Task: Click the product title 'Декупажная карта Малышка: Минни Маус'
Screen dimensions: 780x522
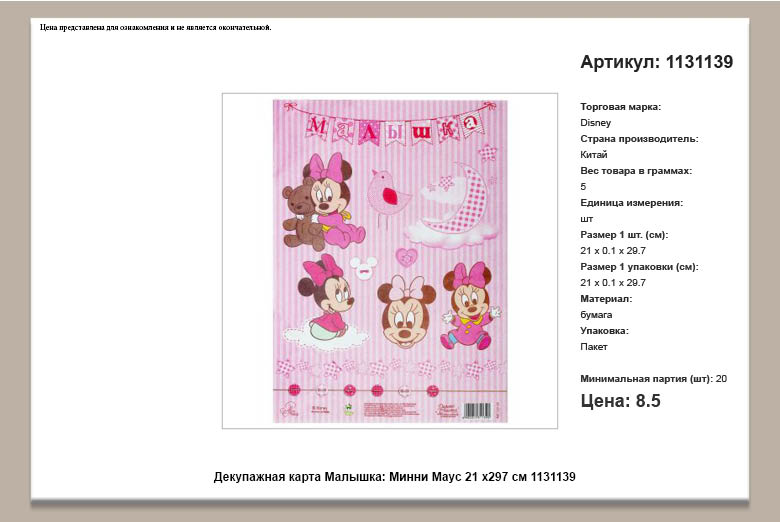Action: tap(394, 477)
